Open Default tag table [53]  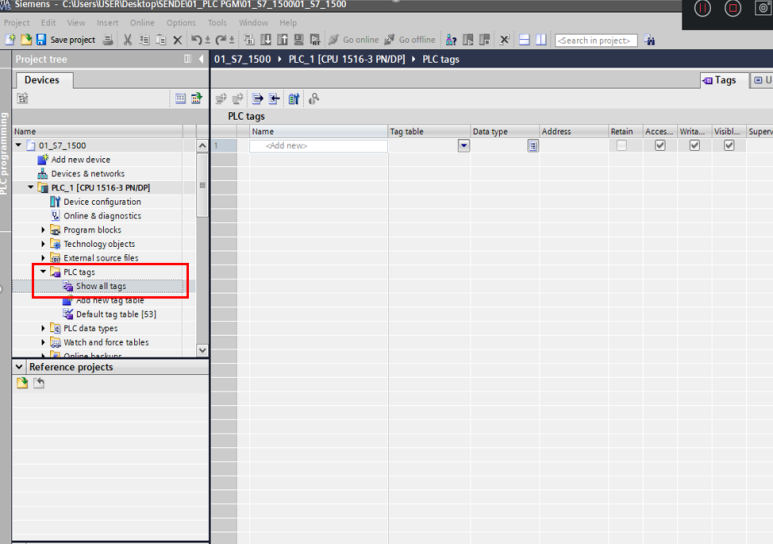116,314
